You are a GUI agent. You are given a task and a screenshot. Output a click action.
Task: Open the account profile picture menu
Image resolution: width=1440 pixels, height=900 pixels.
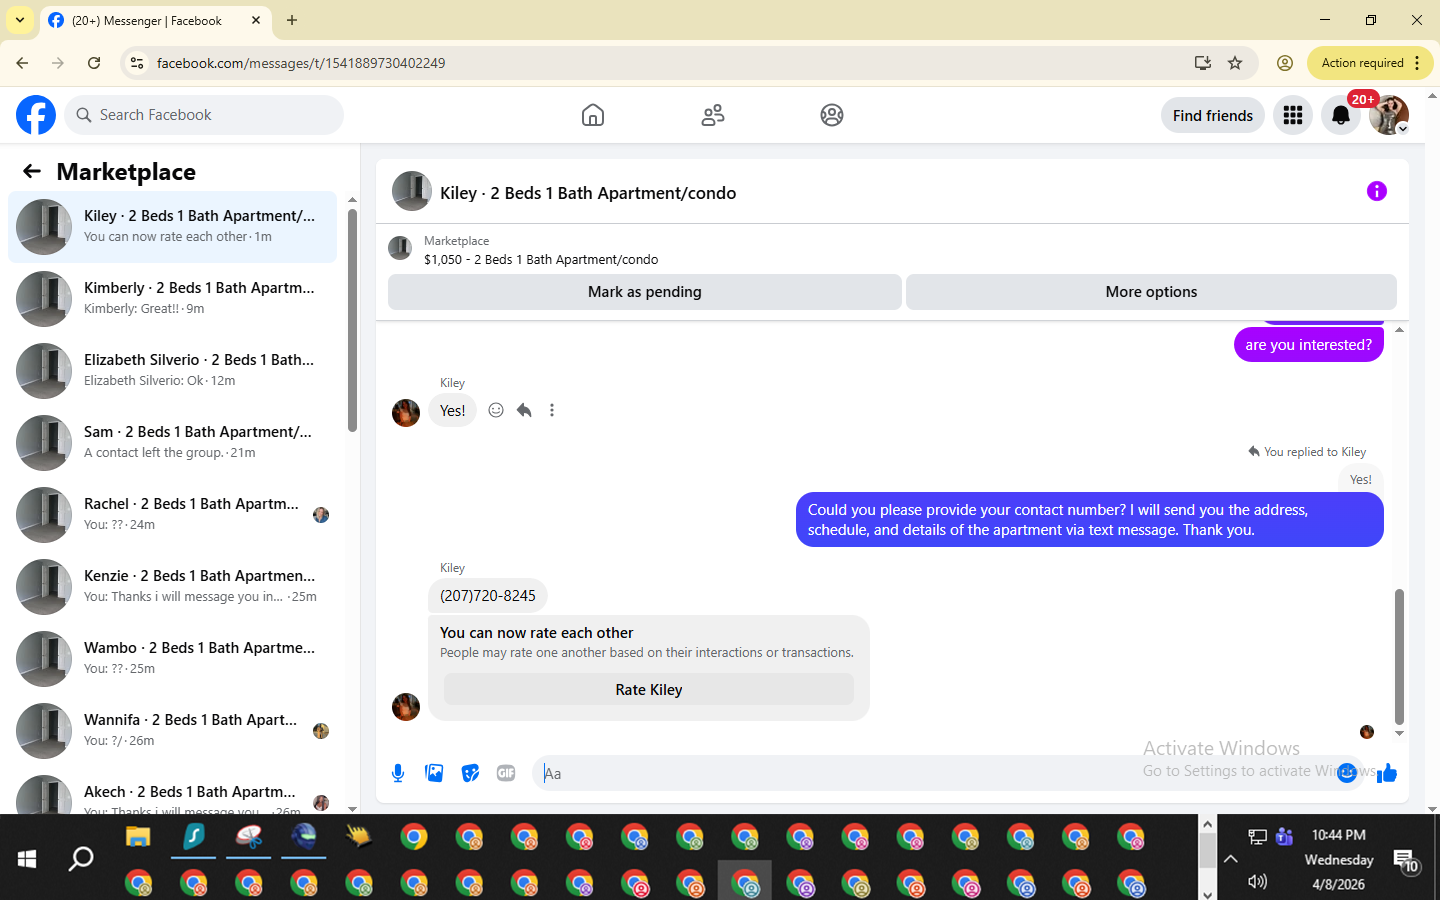point(1389,115)
